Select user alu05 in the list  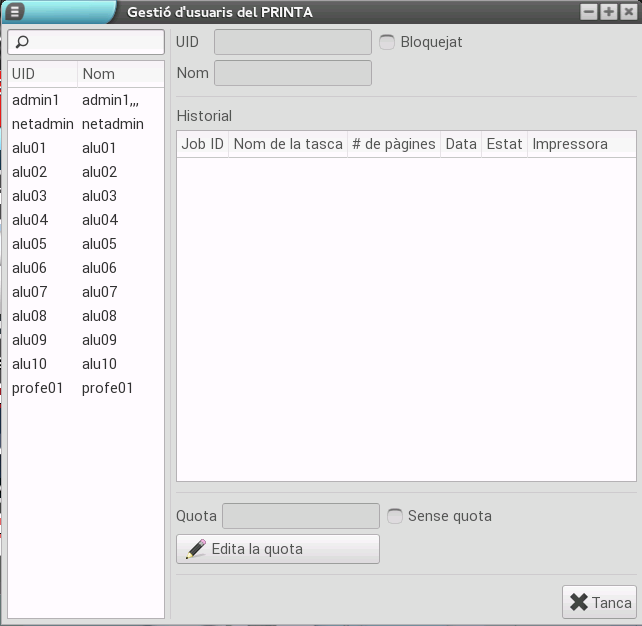[30, 244]
